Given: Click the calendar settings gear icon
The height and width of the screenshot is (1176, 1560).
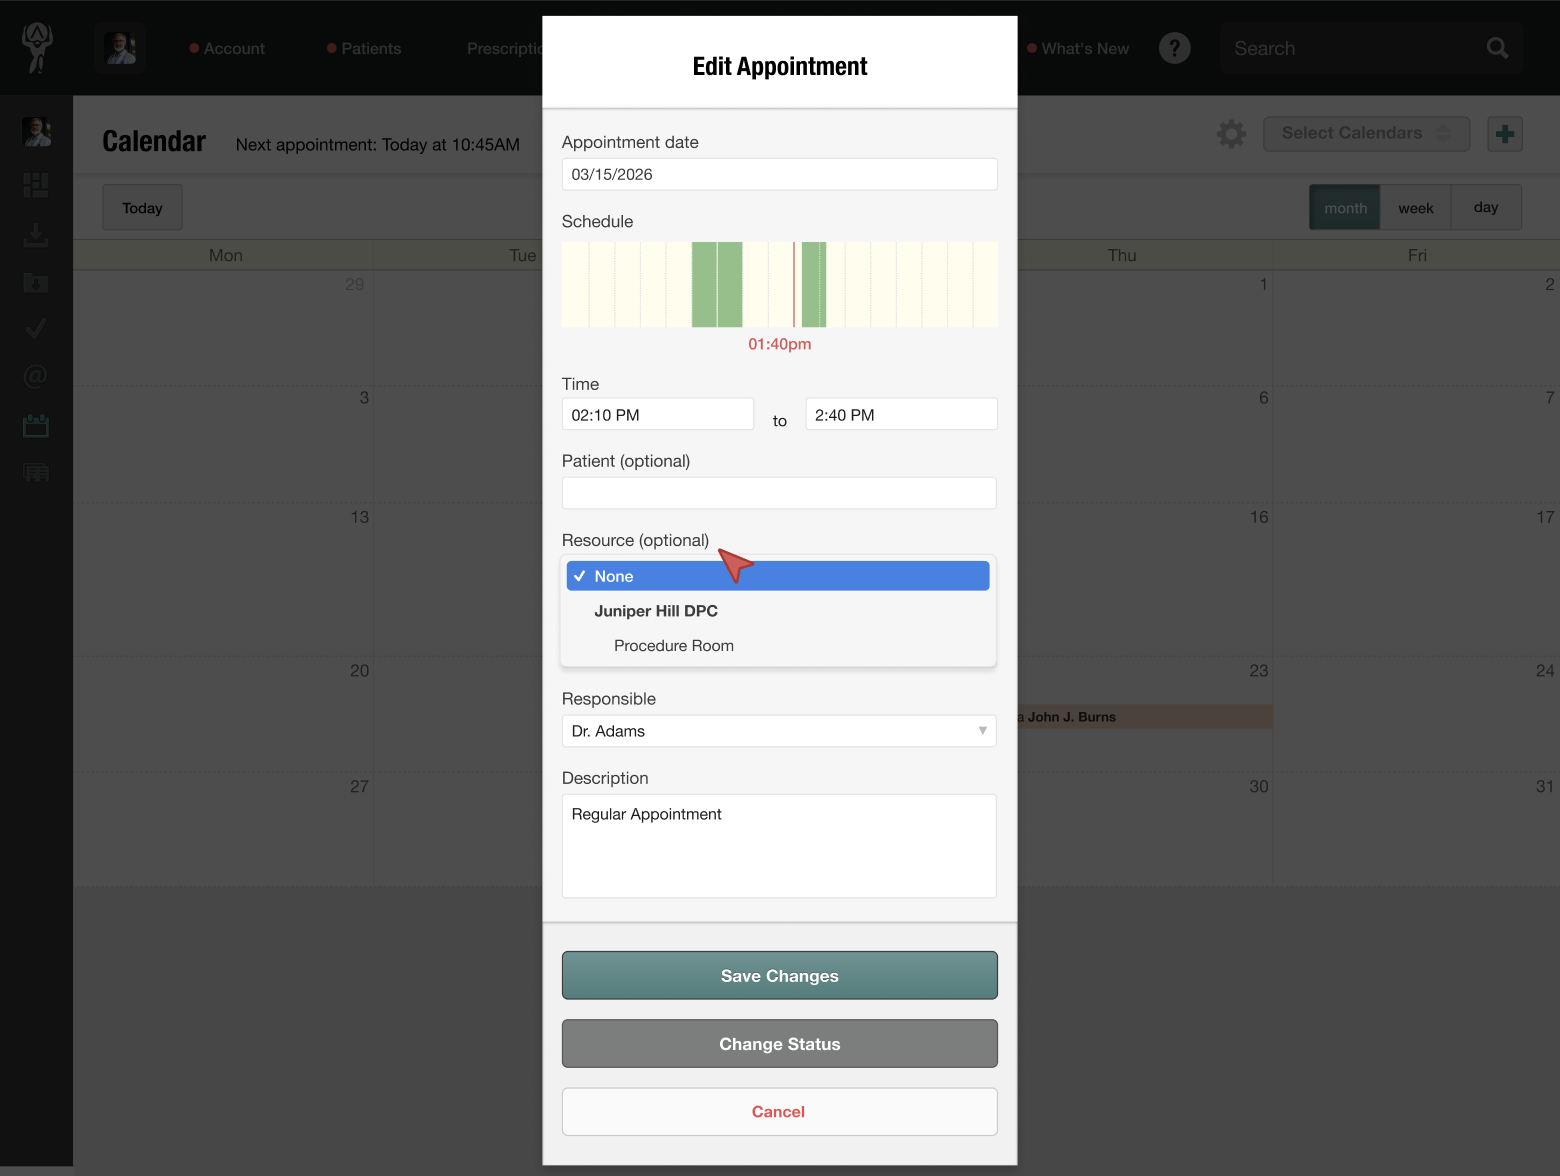Looking at the screenshot, I should click(x=1231, y=134).
